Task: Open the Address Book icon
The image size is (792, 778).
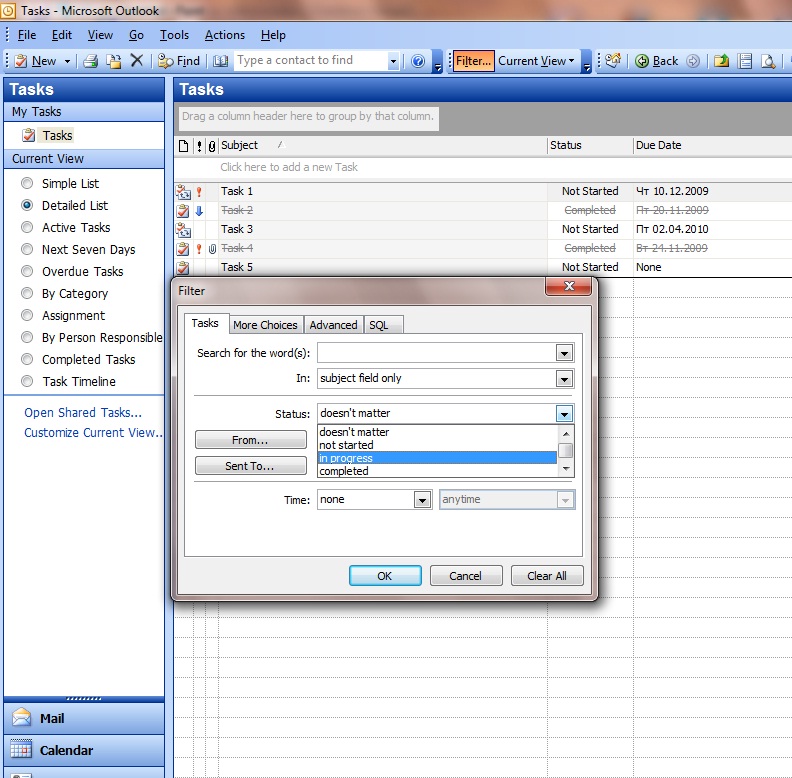Action: [x=220, y=61]
